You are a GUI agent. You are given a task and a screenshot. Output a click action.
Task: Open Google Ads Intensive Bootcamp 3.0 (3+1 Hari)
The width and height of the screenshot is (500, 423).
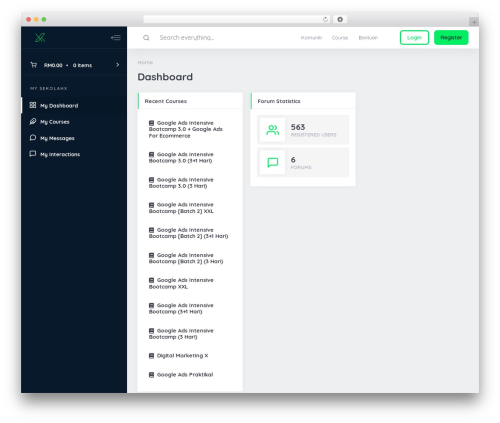[181, 157]
